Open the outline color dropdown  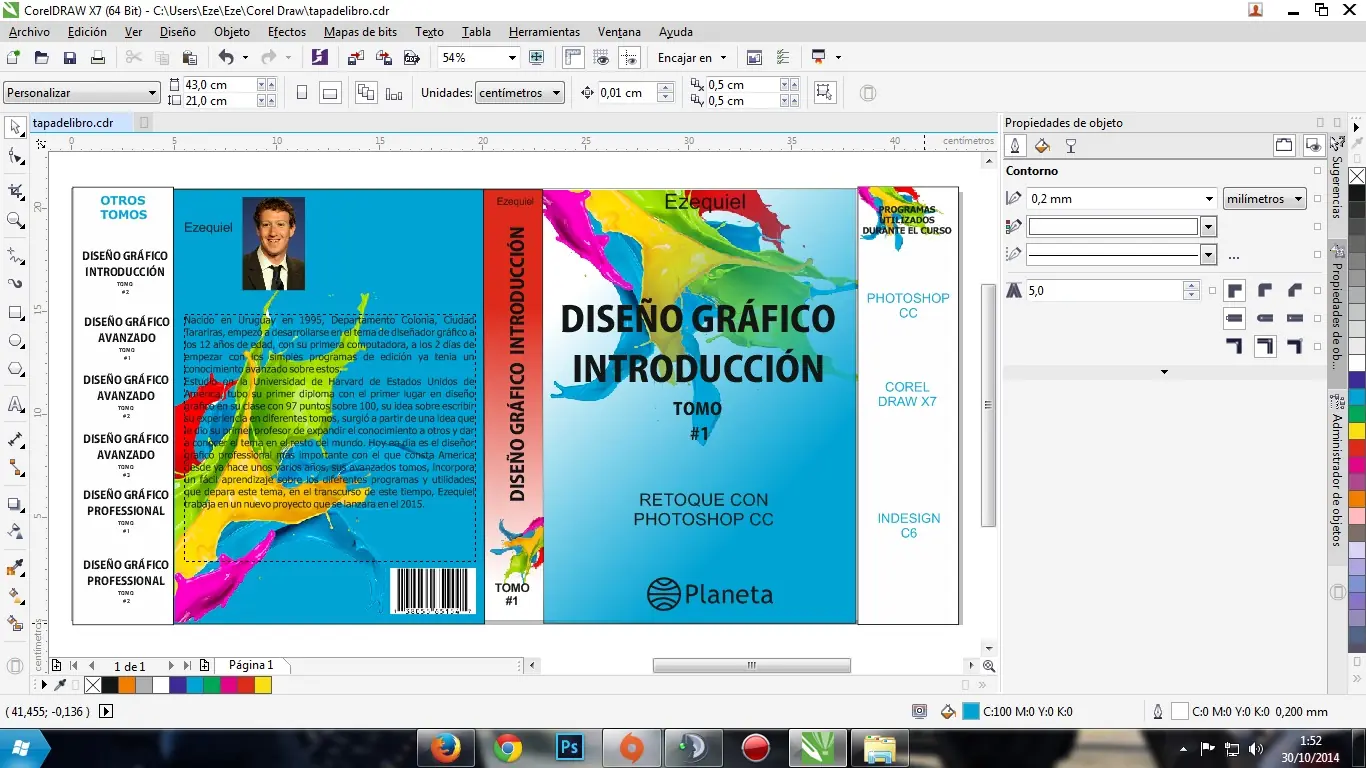pyautogui.click(x=1209, y=227)
